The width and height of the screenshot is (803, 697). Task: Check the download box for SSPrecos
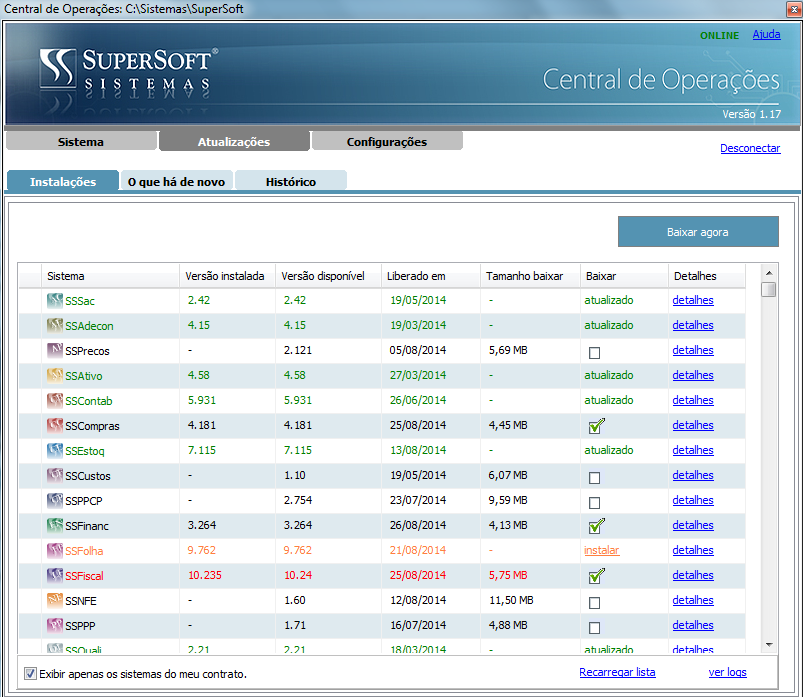pos(595,353)
